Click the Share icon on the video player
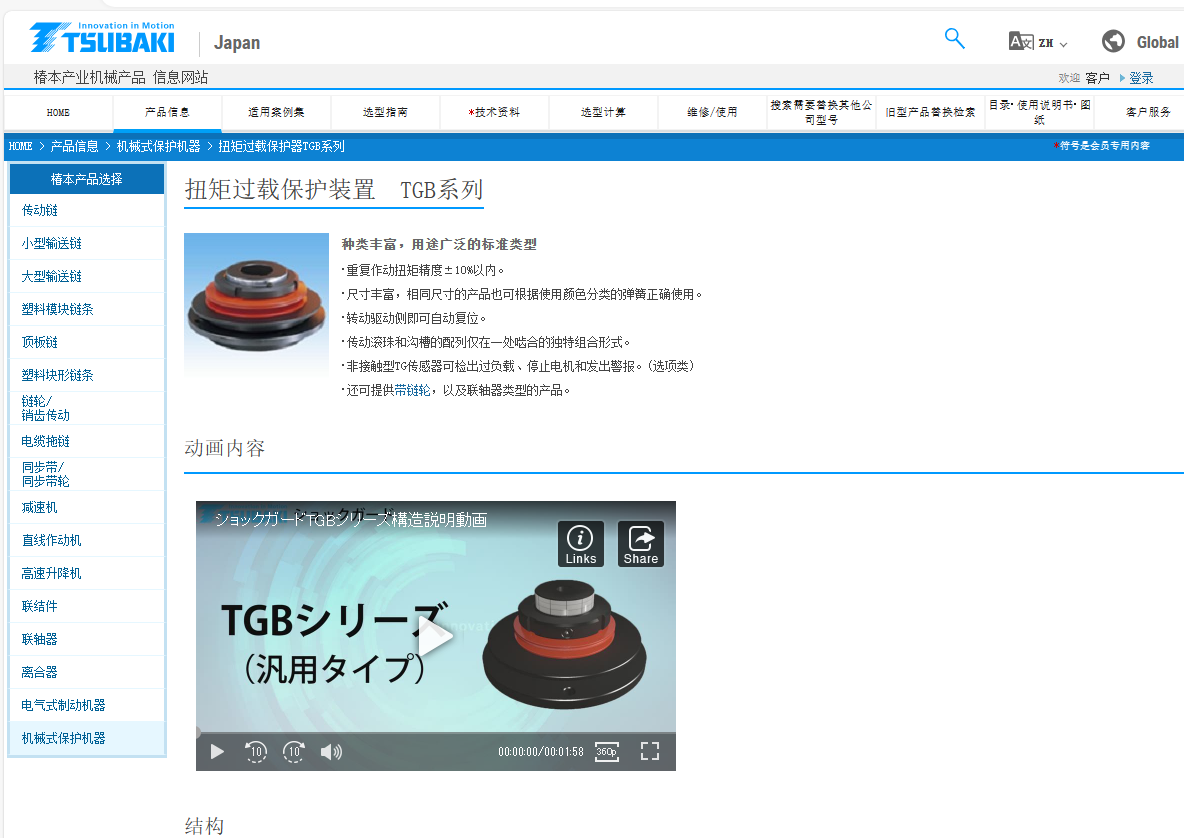This screenshot has height=838, width=1184. pos(640,543)
